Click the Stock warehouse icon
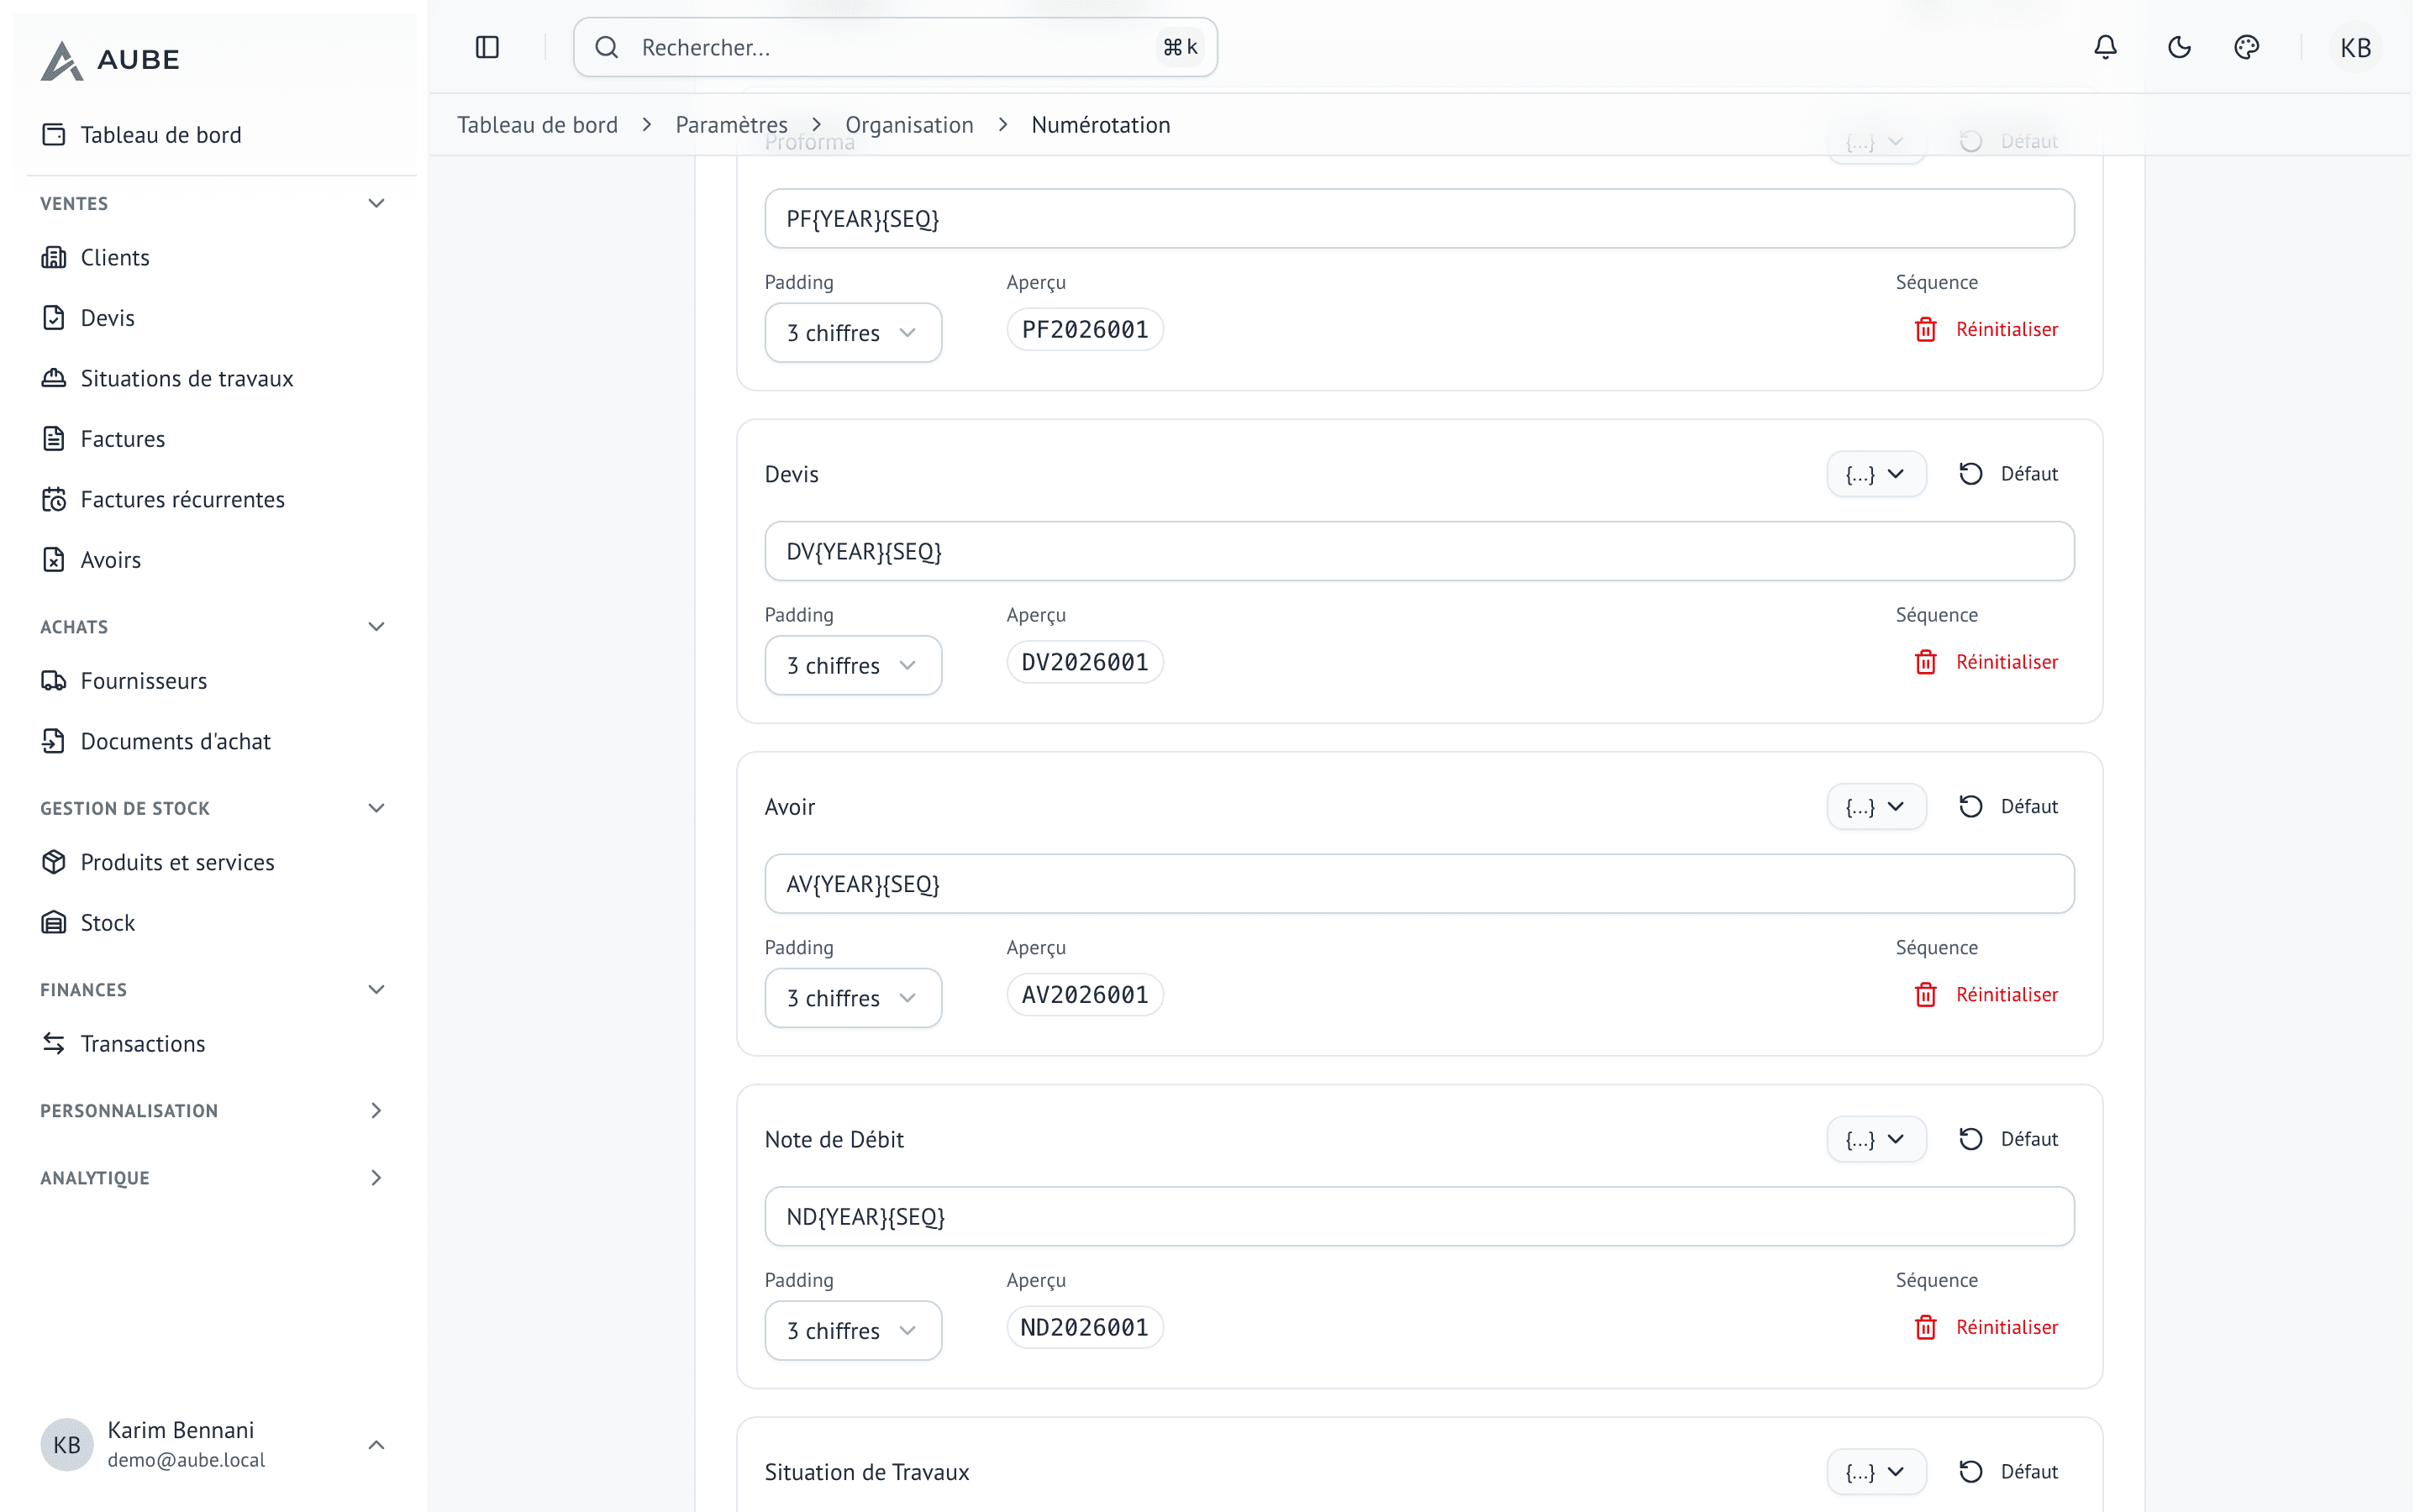Viewport: 2420px width, 1512px height. 54,923
